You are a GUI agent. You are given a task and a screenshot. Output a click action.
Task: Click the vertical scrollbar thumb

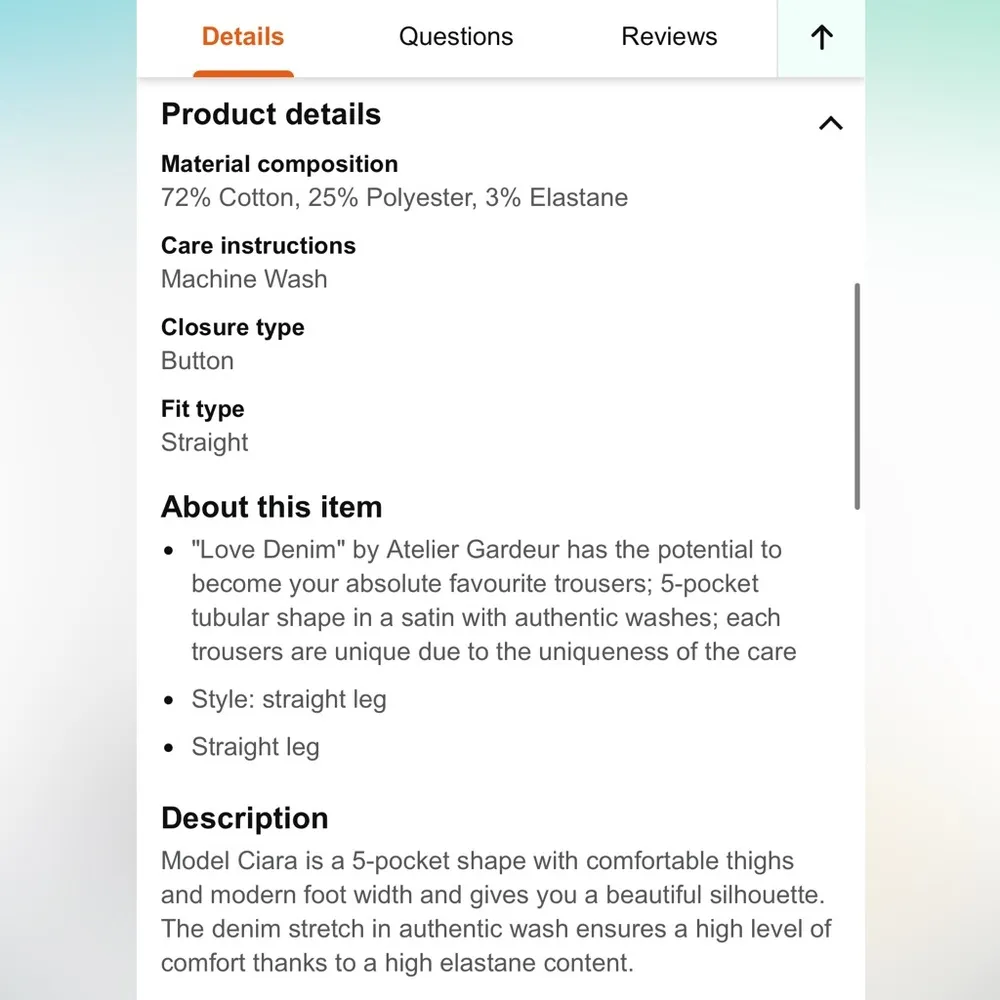pos(857,397)
